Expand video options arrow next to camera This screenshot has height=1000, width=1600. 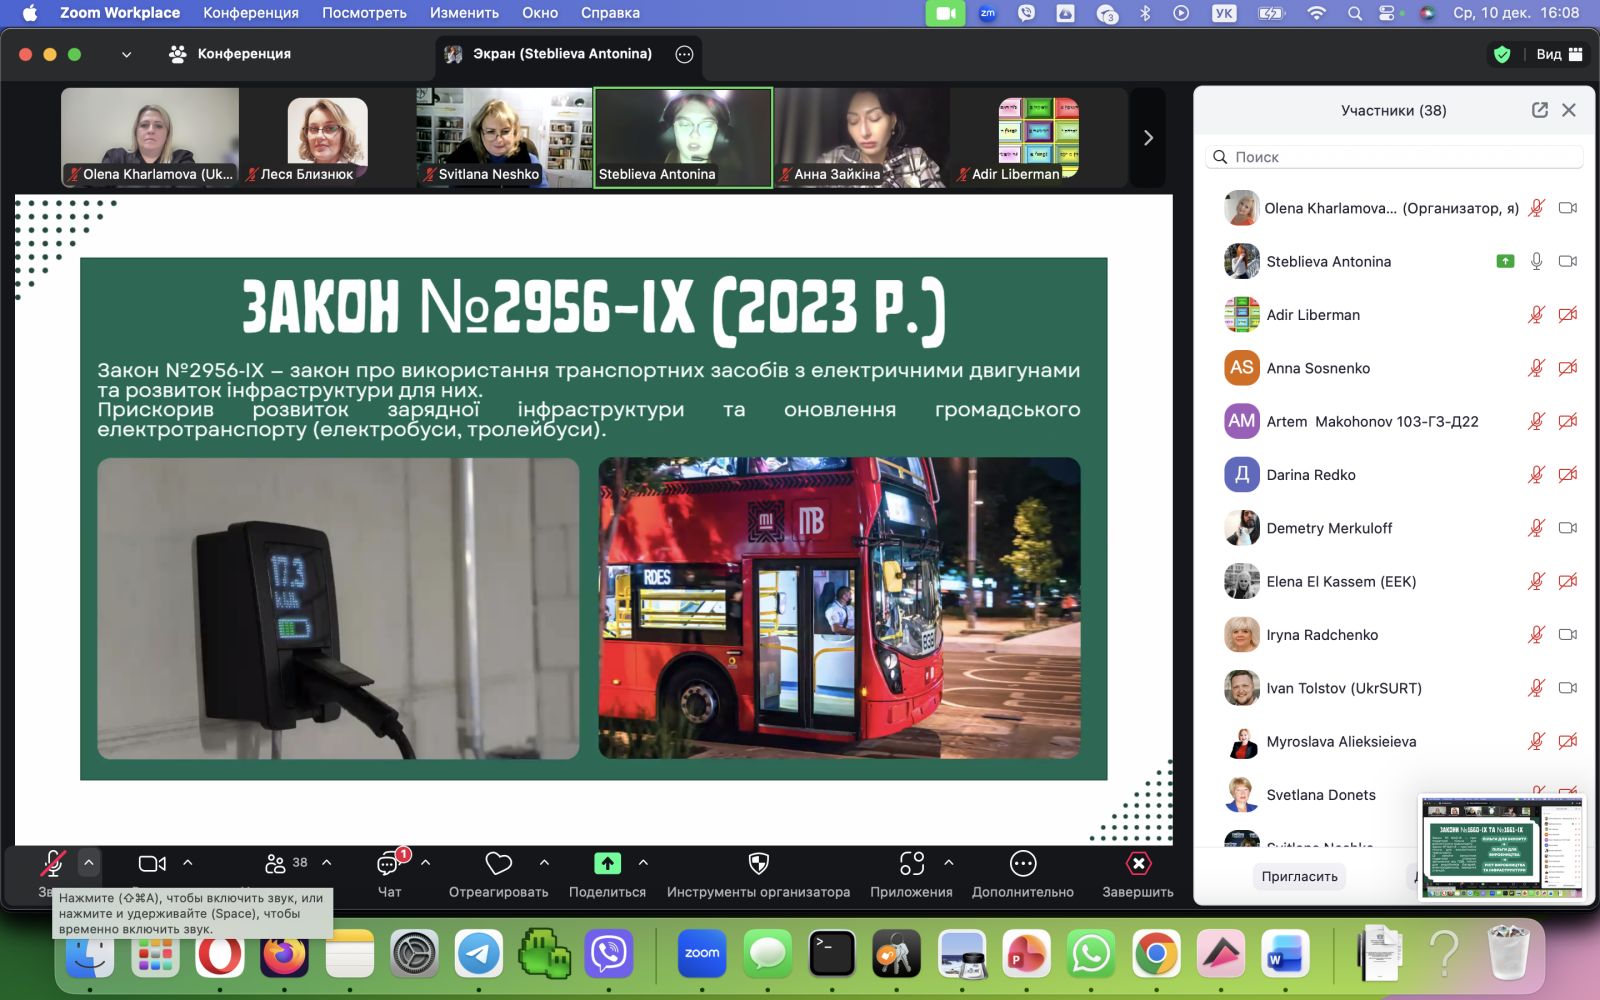[x=188, y=862]
